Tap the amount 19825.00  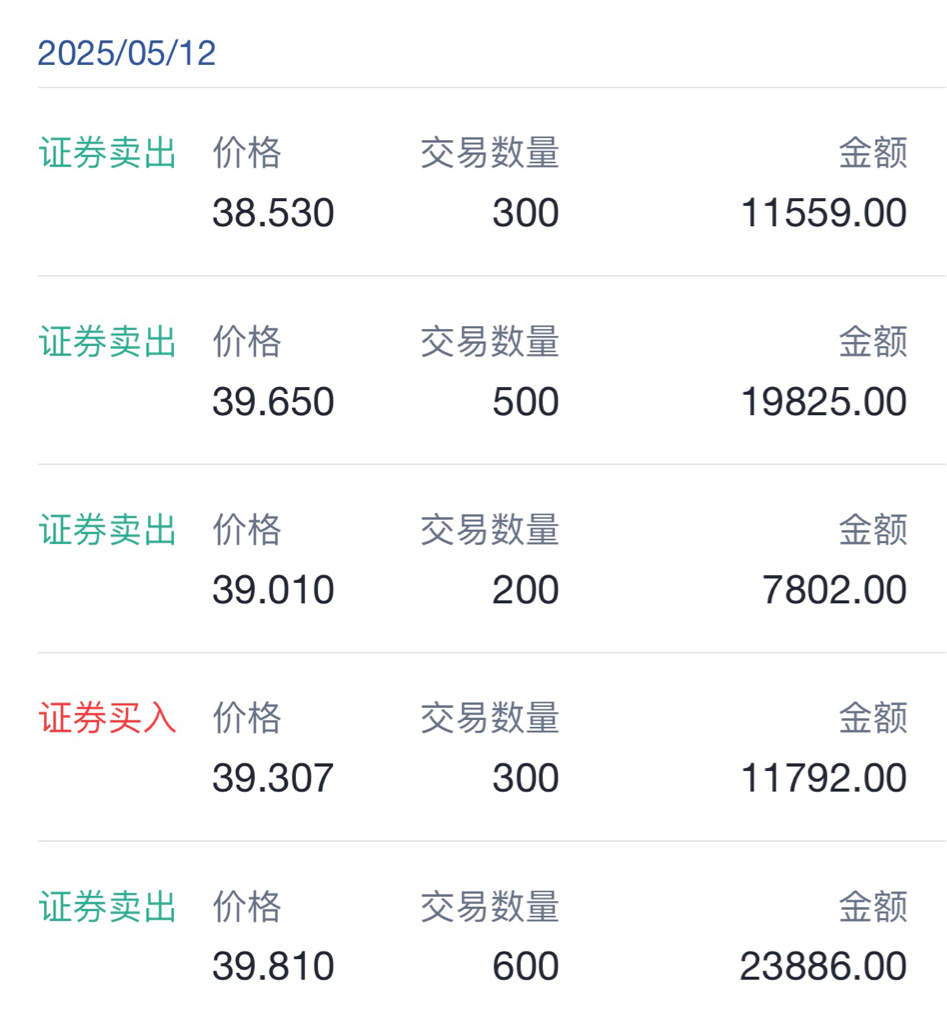coord(824,401)
